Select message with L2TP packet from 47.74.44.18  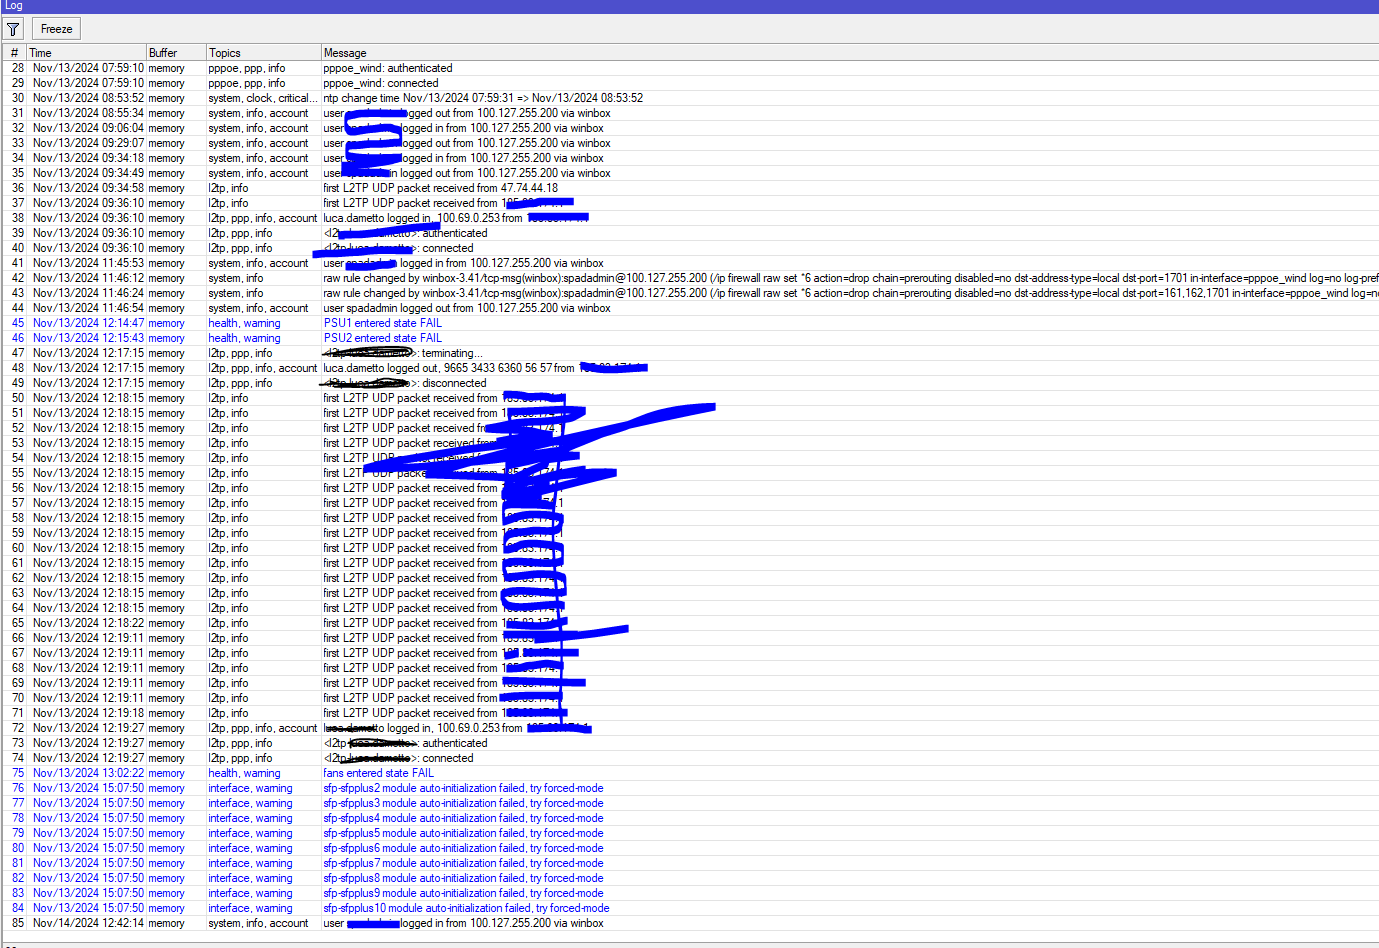(441, 188)
